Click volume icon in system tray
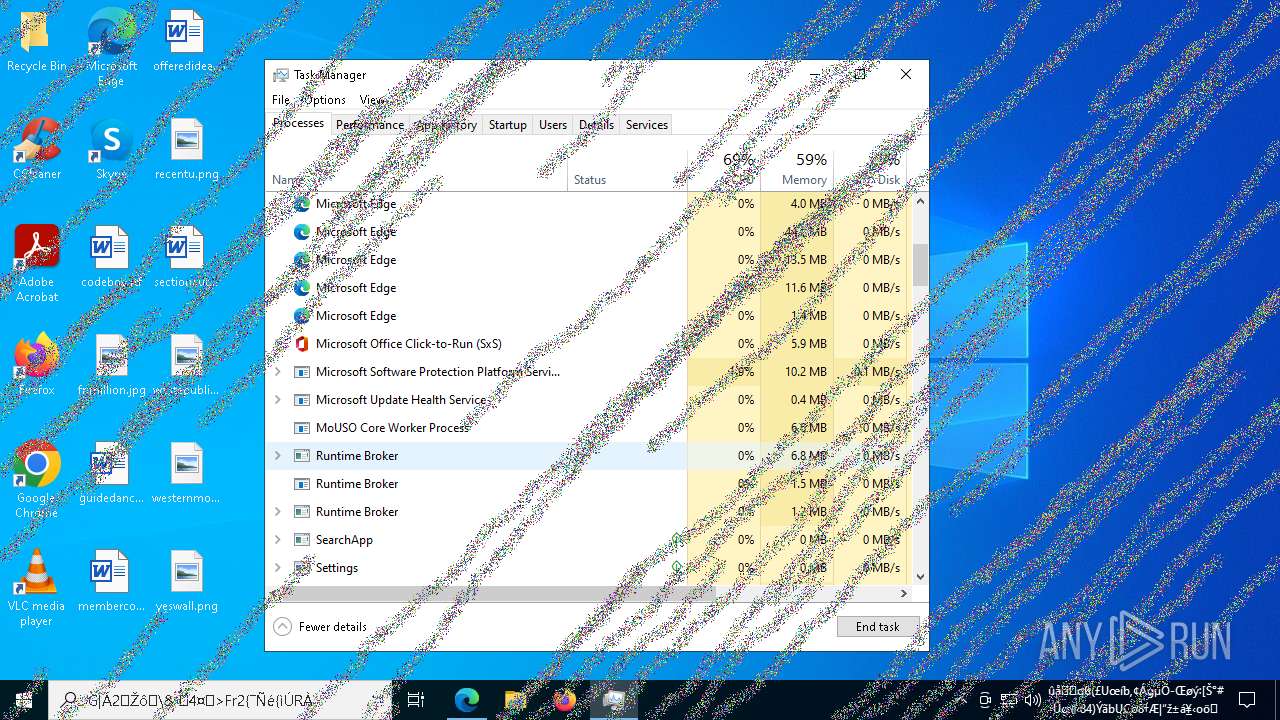 (x=1032, y=699)
